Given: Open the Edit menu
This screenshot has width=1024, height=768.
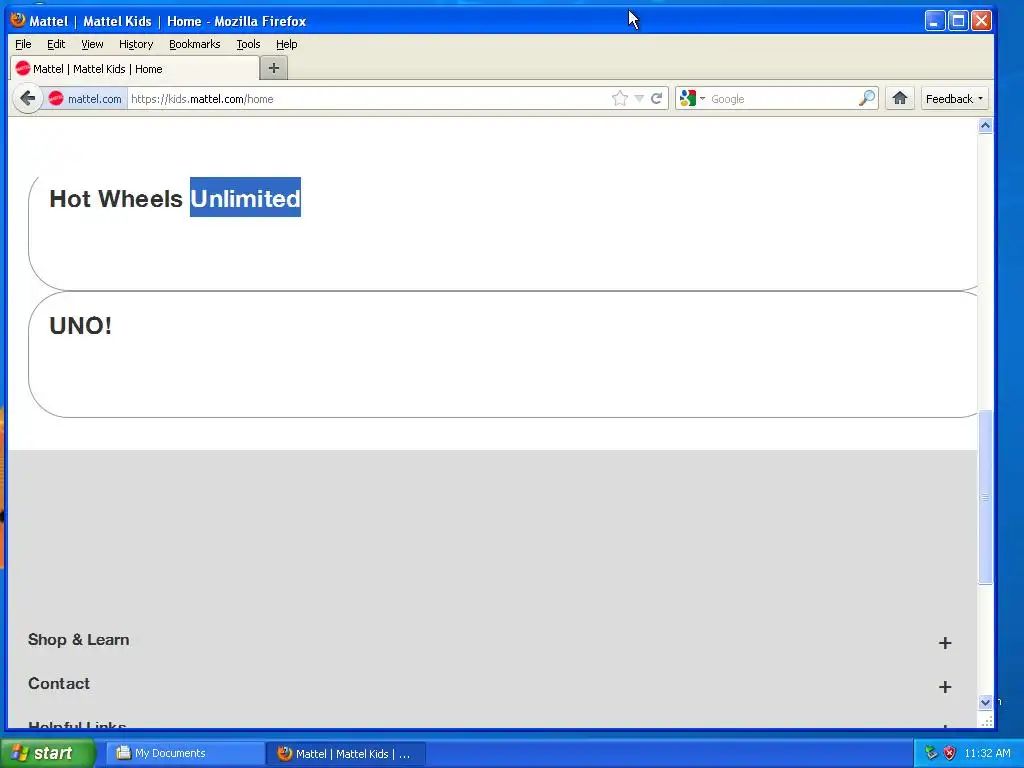Looking at the screenshot, I should pos(56,44).
